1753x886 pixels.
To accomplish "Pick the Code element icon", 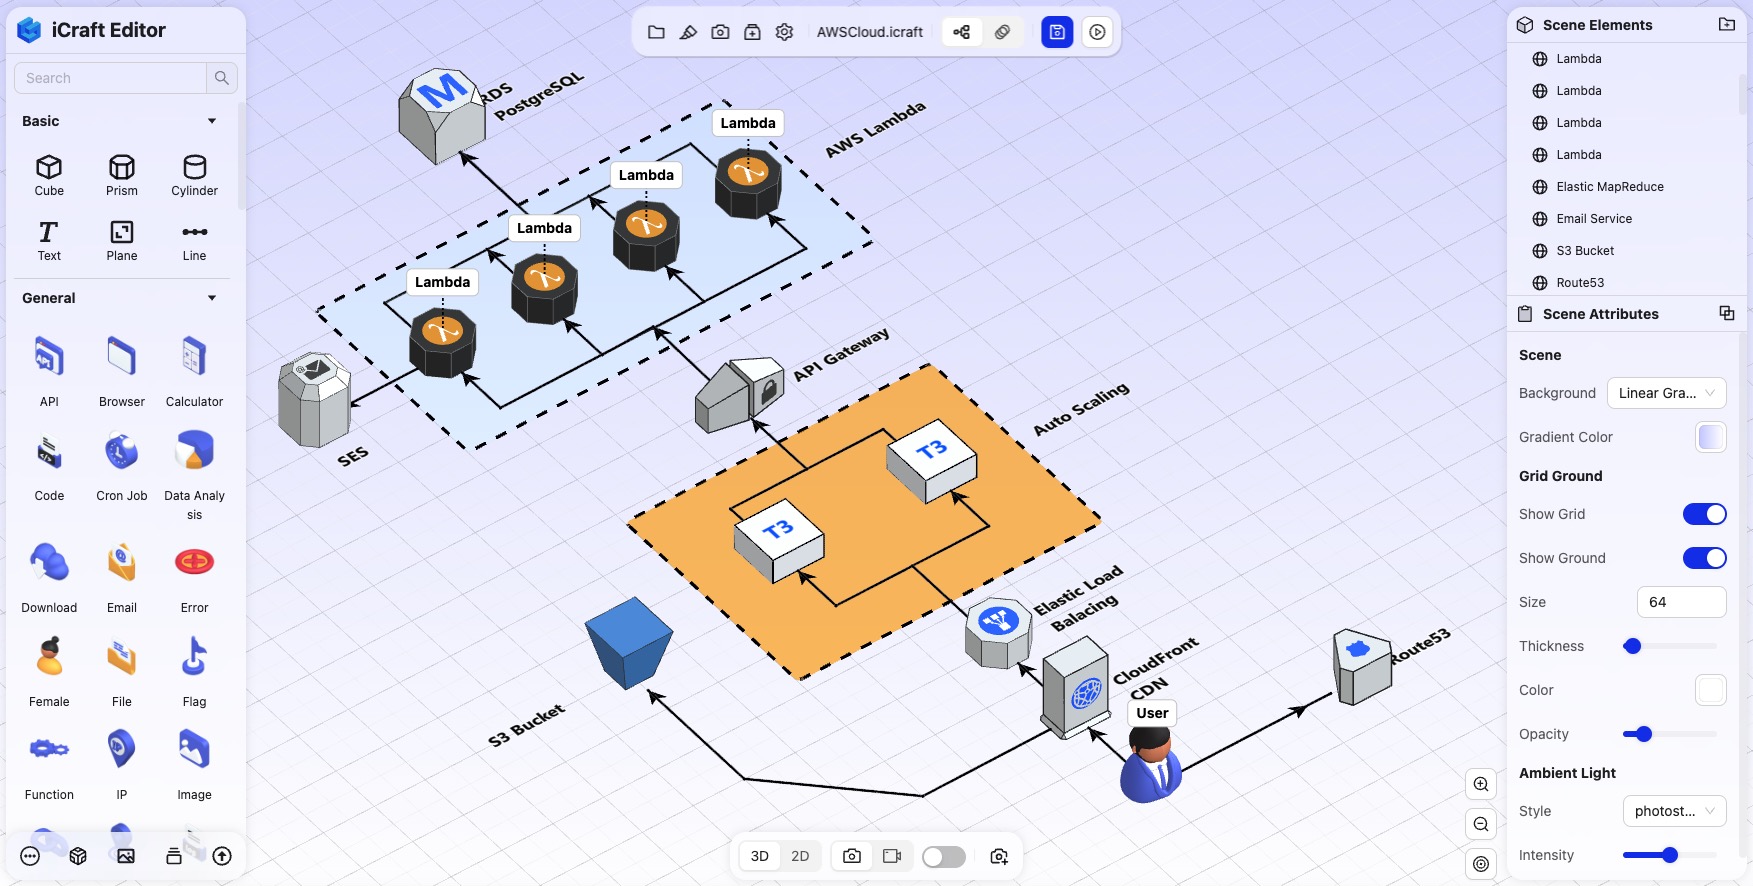I will tap(49, 452).
